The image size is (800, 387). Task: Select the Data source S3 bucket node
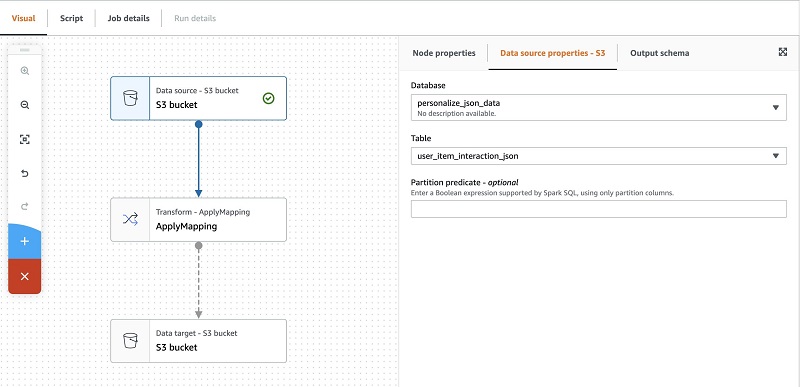[198, 98]
